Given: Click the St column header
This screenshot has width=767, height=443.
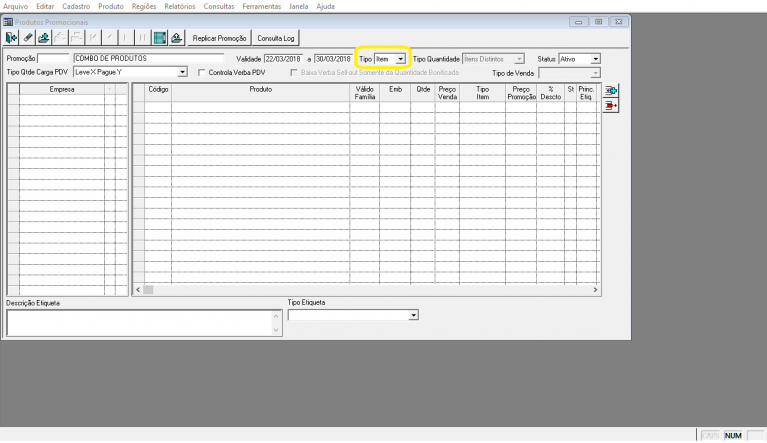Looking at the screenshot, I should click(x=570, y=93).
